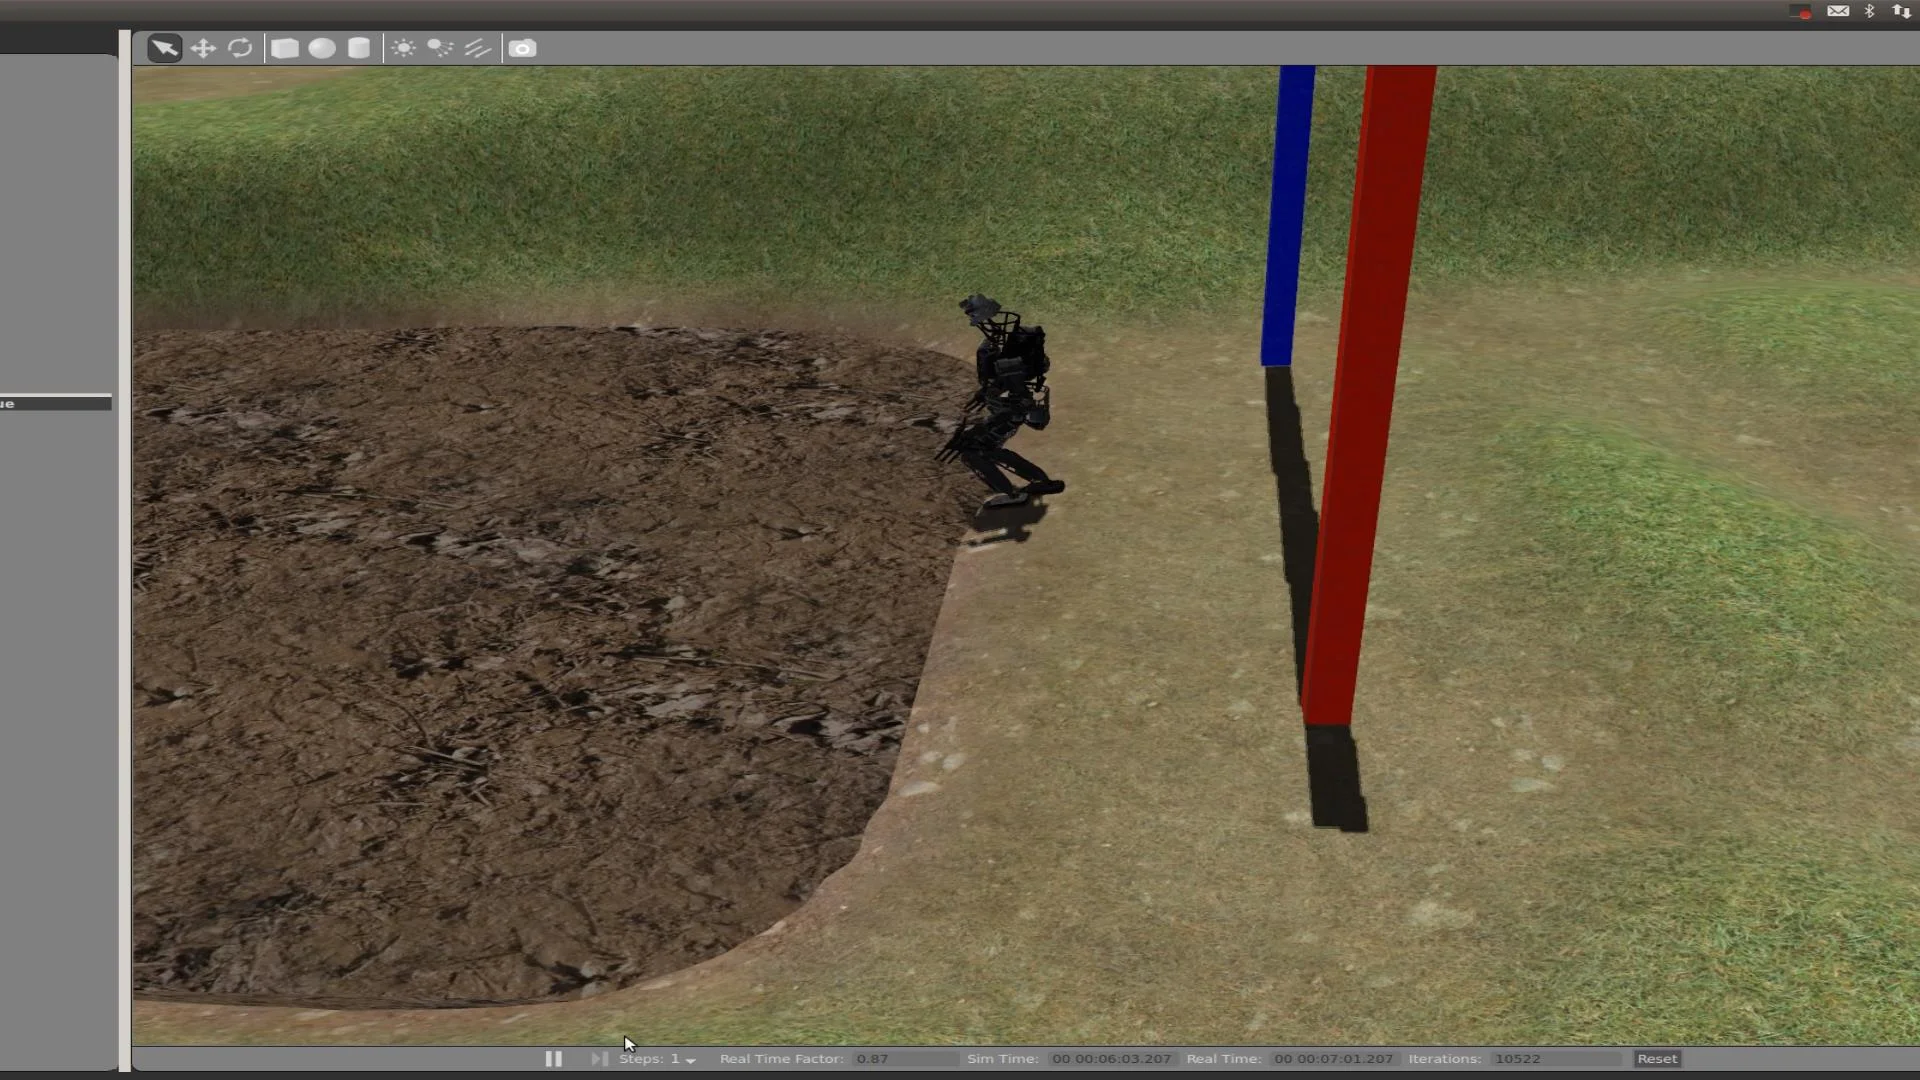Screen dimensions: 1920x1080
Task: Insert a cylinder shape
Action: pos(358,48)
